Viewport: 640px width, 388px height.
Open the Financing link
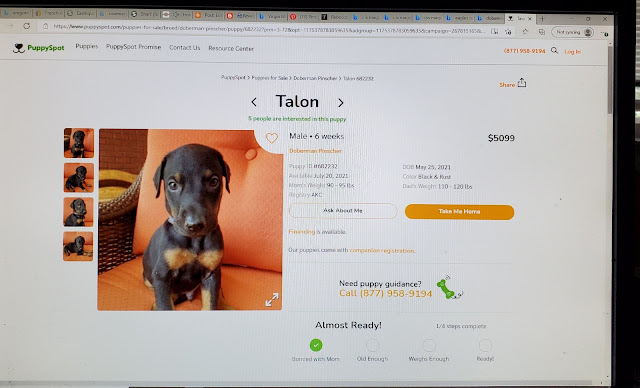(302, 232)
